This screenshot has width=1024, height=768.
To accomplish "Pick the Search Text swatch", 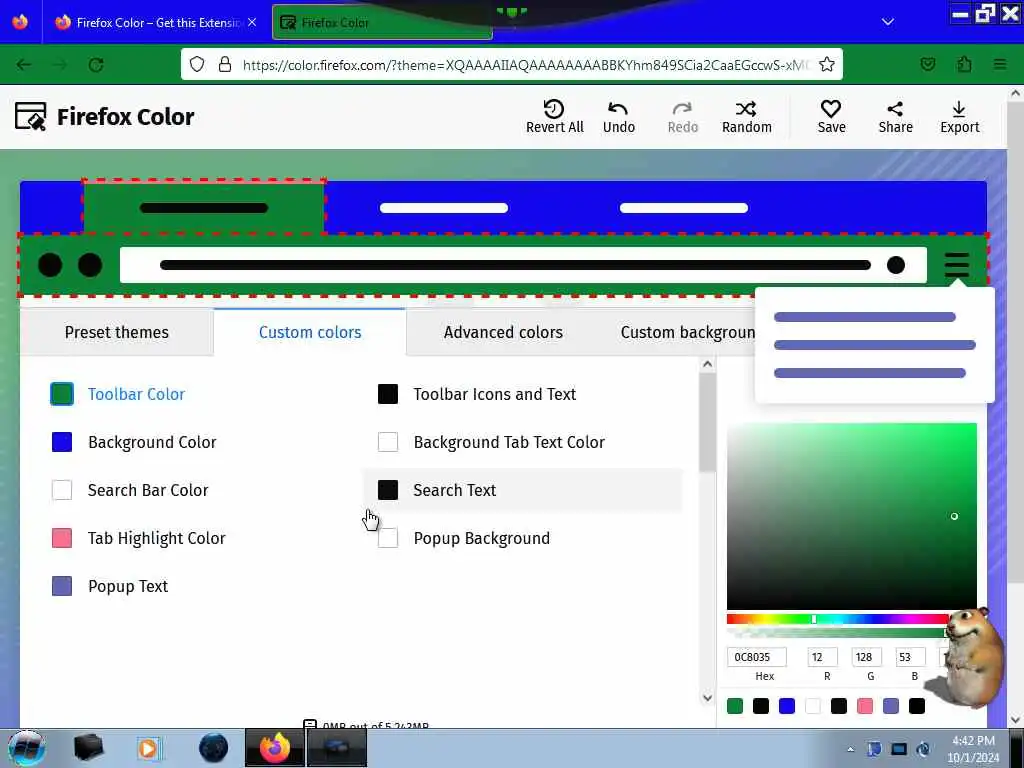I will pos(388,490).
